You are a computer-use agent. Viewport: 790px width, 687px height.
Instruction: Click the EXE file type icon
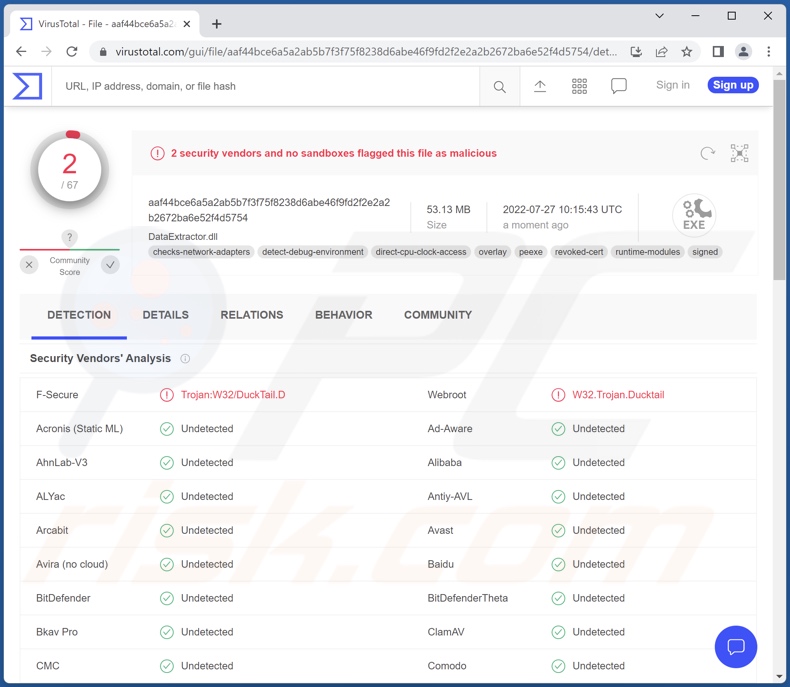pos(694,216)
